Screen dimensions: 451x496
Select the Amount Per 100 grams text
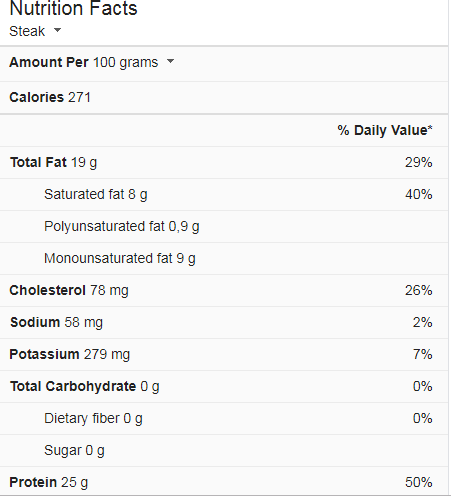click(84, 62)
